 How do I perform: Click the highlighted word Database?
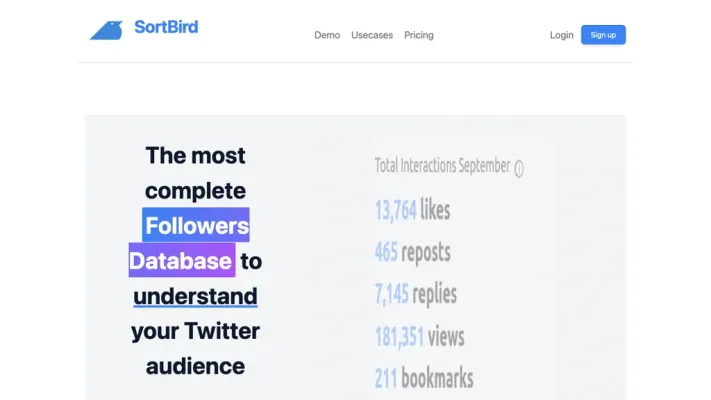(x=181, y=261)
